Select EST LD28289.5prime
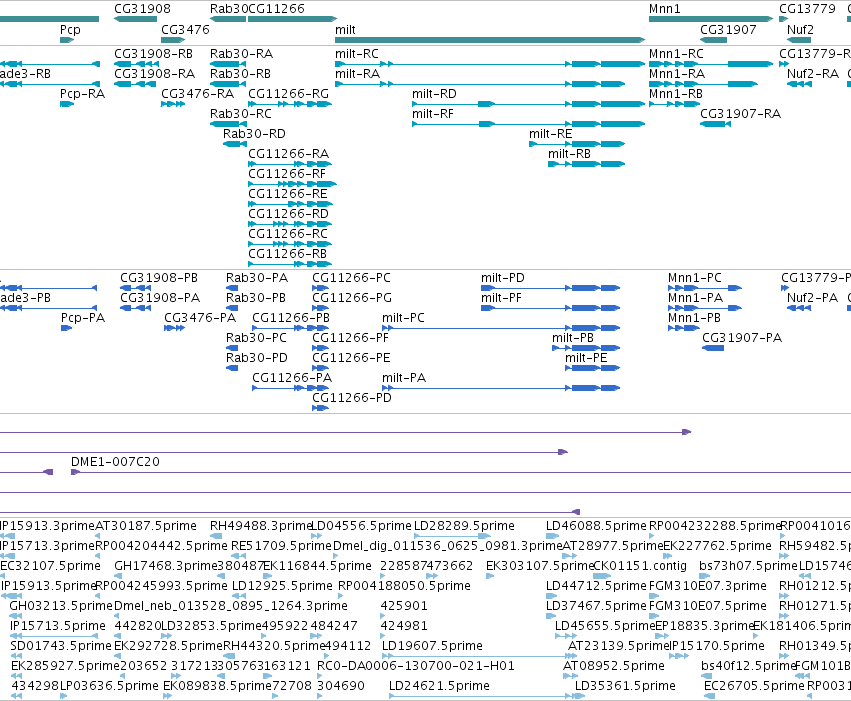Screen dimensions: 851x701 (x=464, y=526)
